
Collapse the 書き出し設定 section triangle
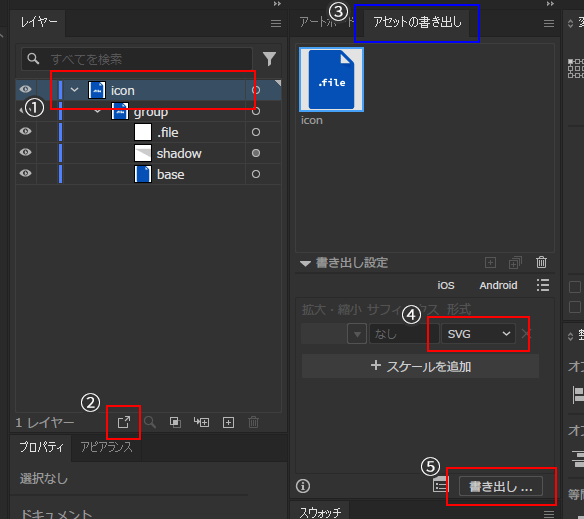tap(305, 263)
